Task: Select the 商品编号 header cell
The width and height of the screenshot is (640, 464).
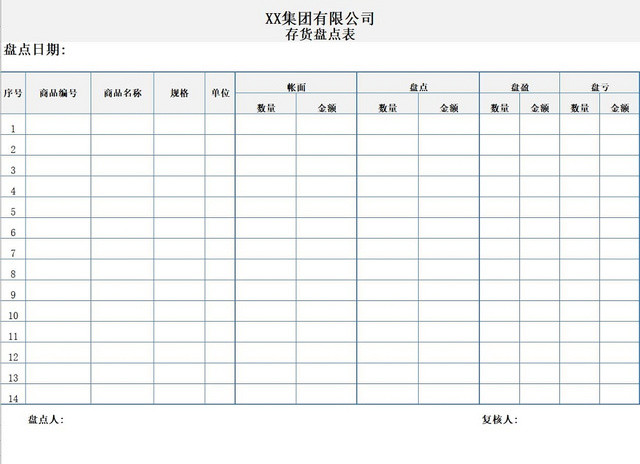Action: 58,93
